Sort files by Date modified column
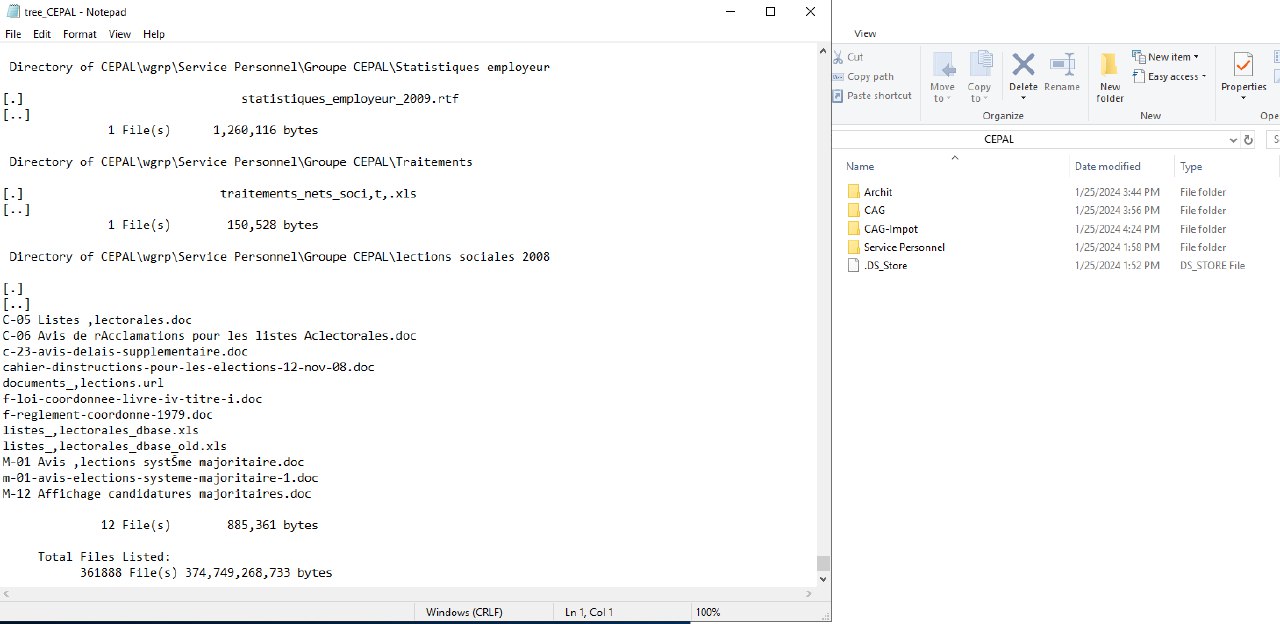 click(1107, 167)
